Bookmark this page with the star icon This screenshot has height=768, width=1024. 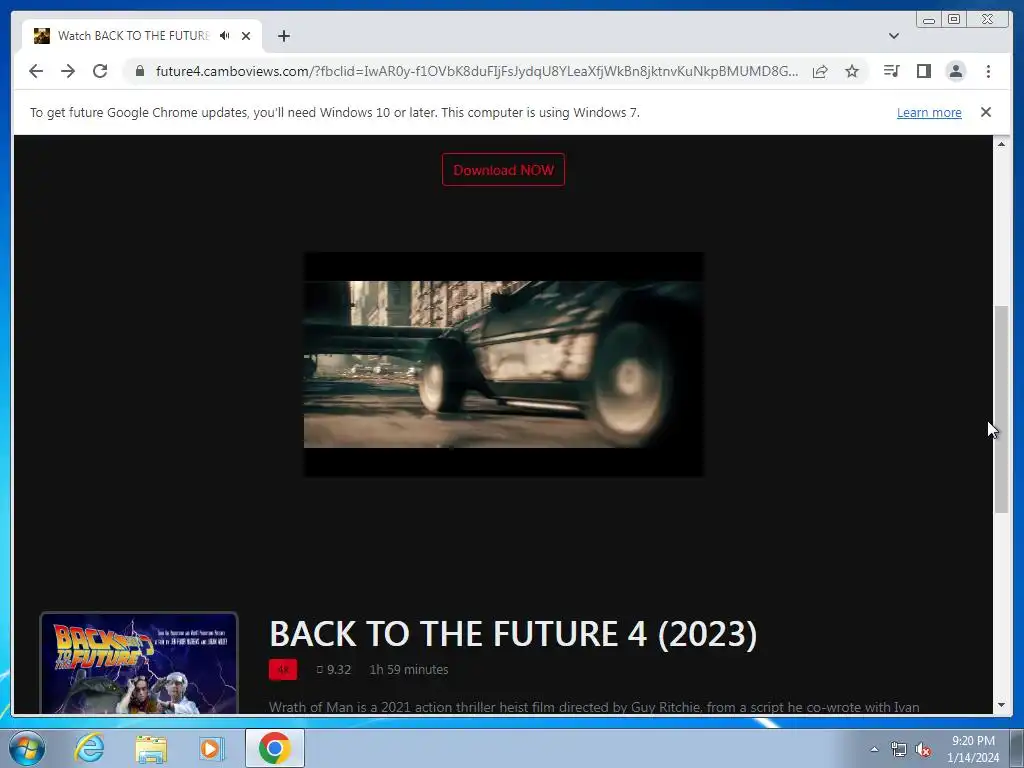[852, 71]
